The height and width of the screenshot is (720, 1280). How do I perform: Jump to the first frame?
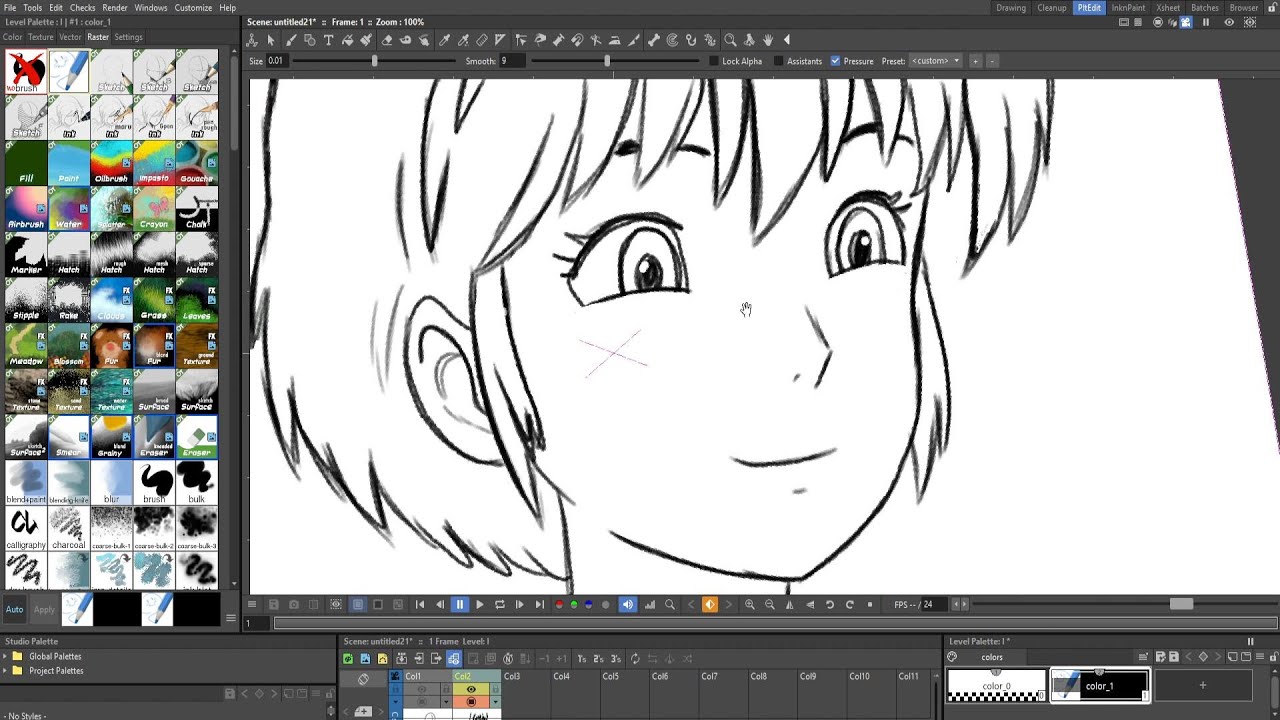pyautogui.click(x=420, y=604)
